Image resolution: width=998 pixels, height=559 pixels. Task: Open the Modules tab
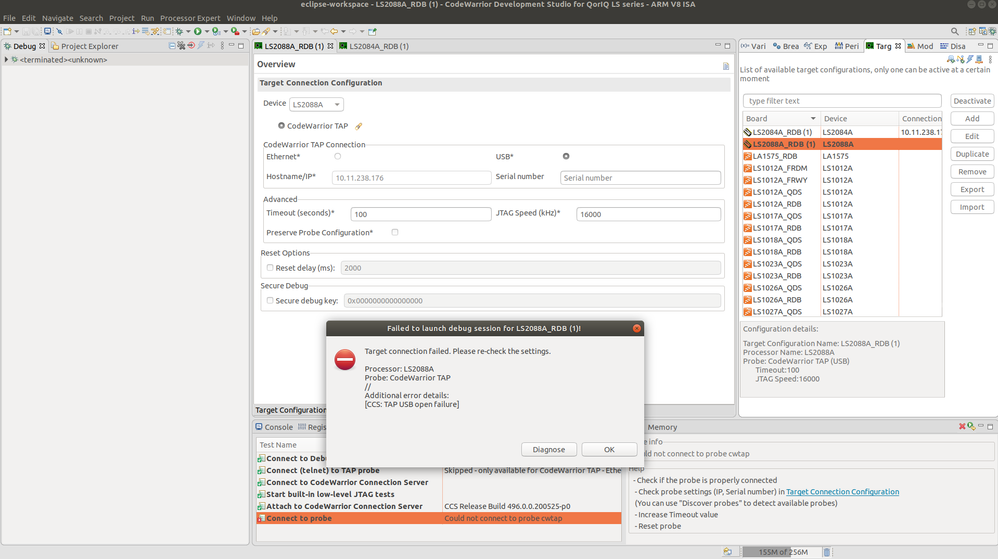click(920, 46)
